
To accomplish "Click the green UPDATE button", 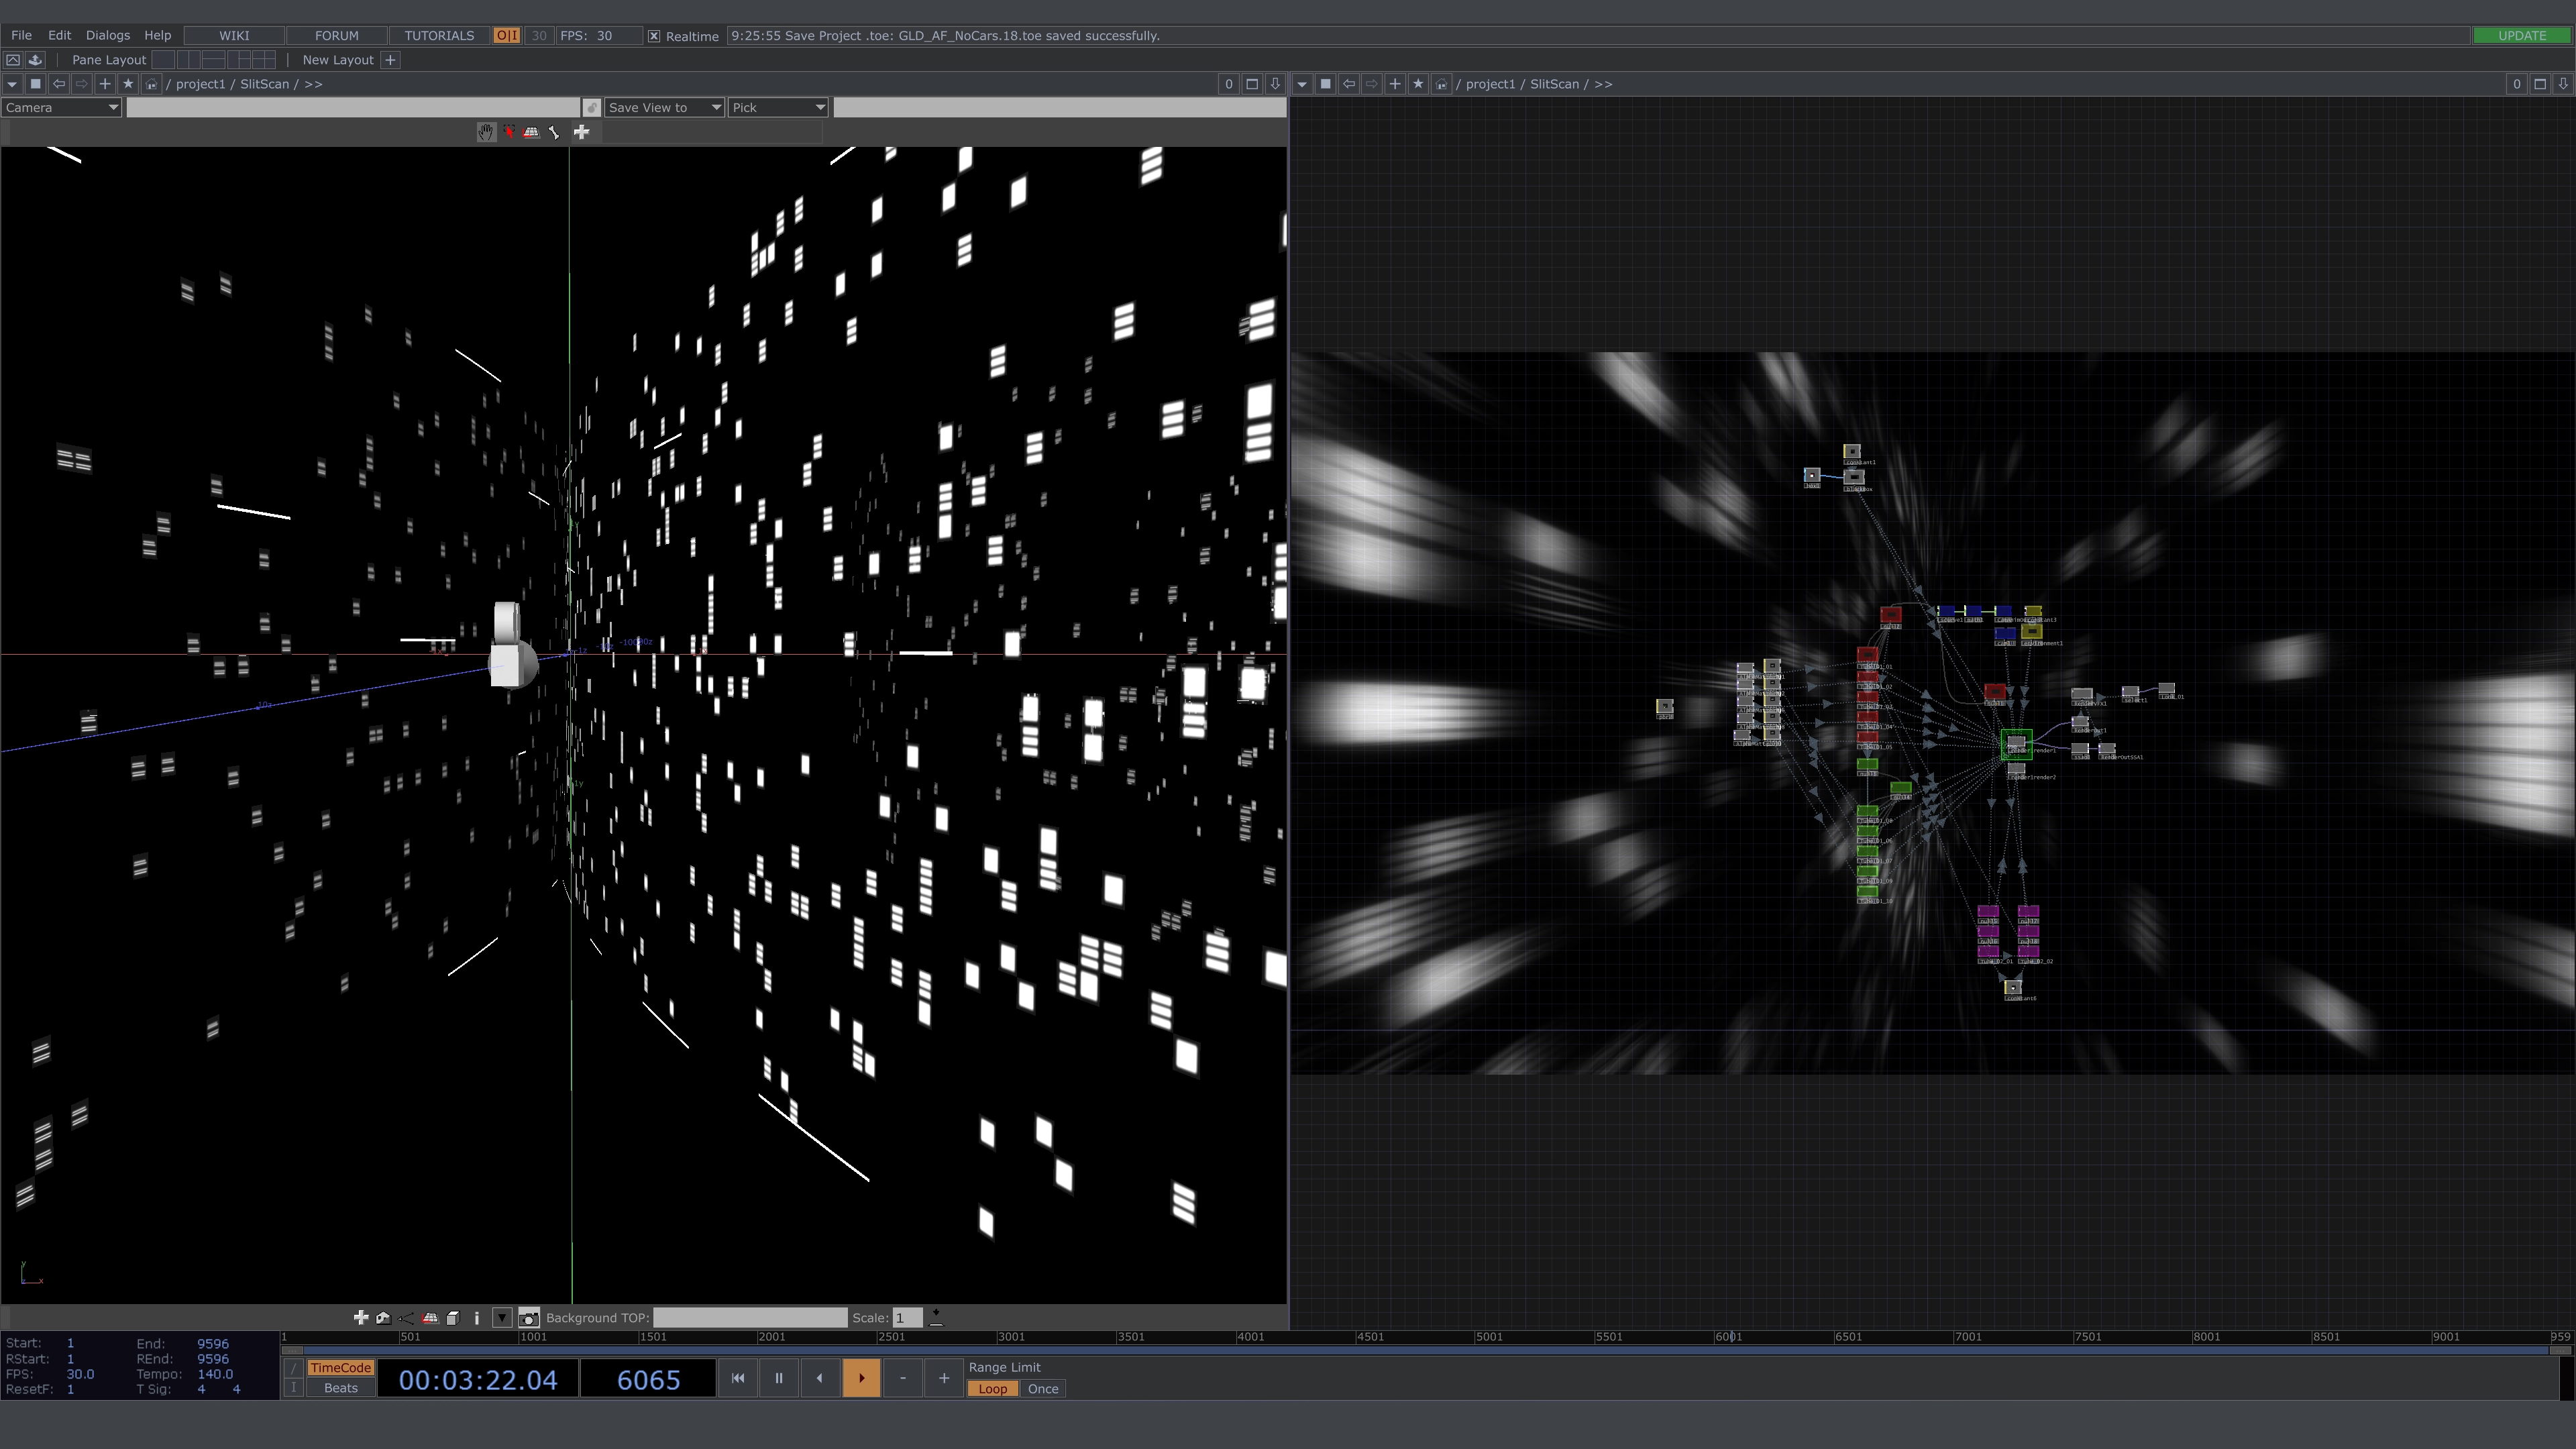I will 2521,35.
